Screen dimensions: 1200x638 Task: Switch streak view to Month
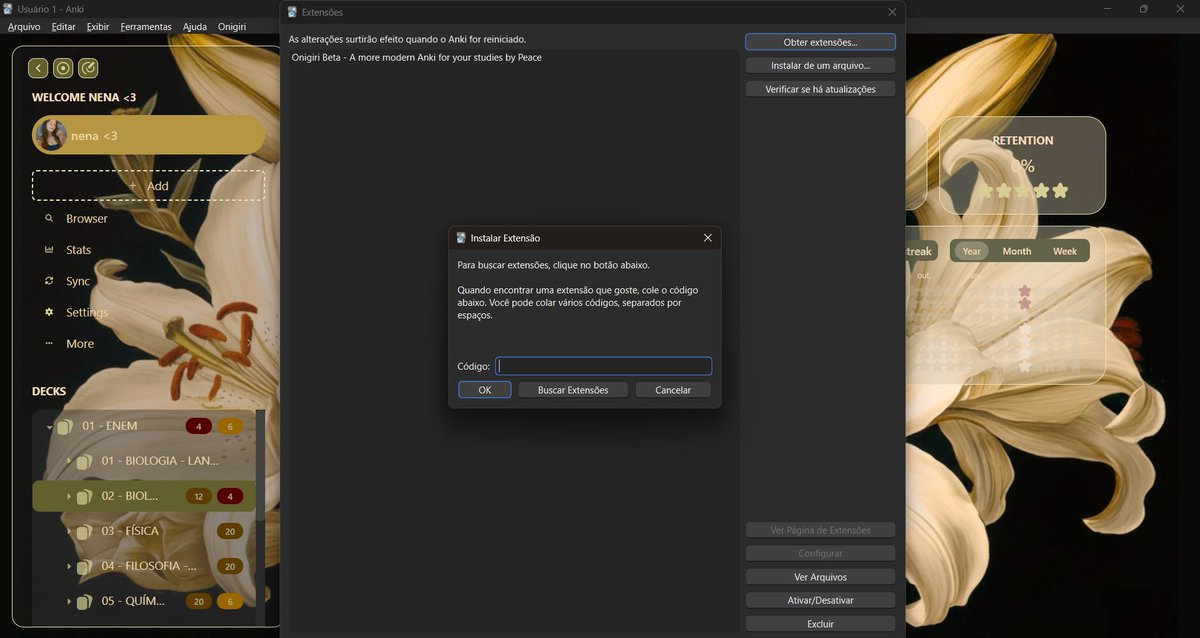point(1017,251)
